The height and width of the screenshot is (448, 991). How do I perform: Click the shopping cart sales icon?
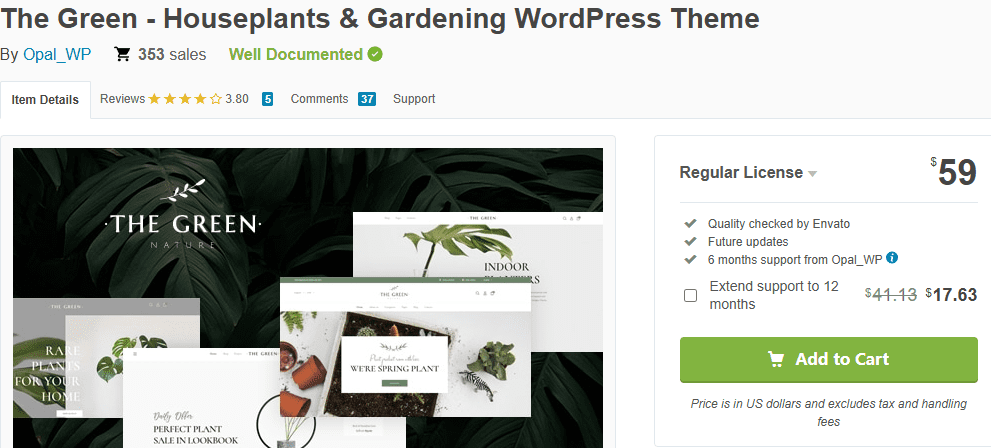coord(122,54)
